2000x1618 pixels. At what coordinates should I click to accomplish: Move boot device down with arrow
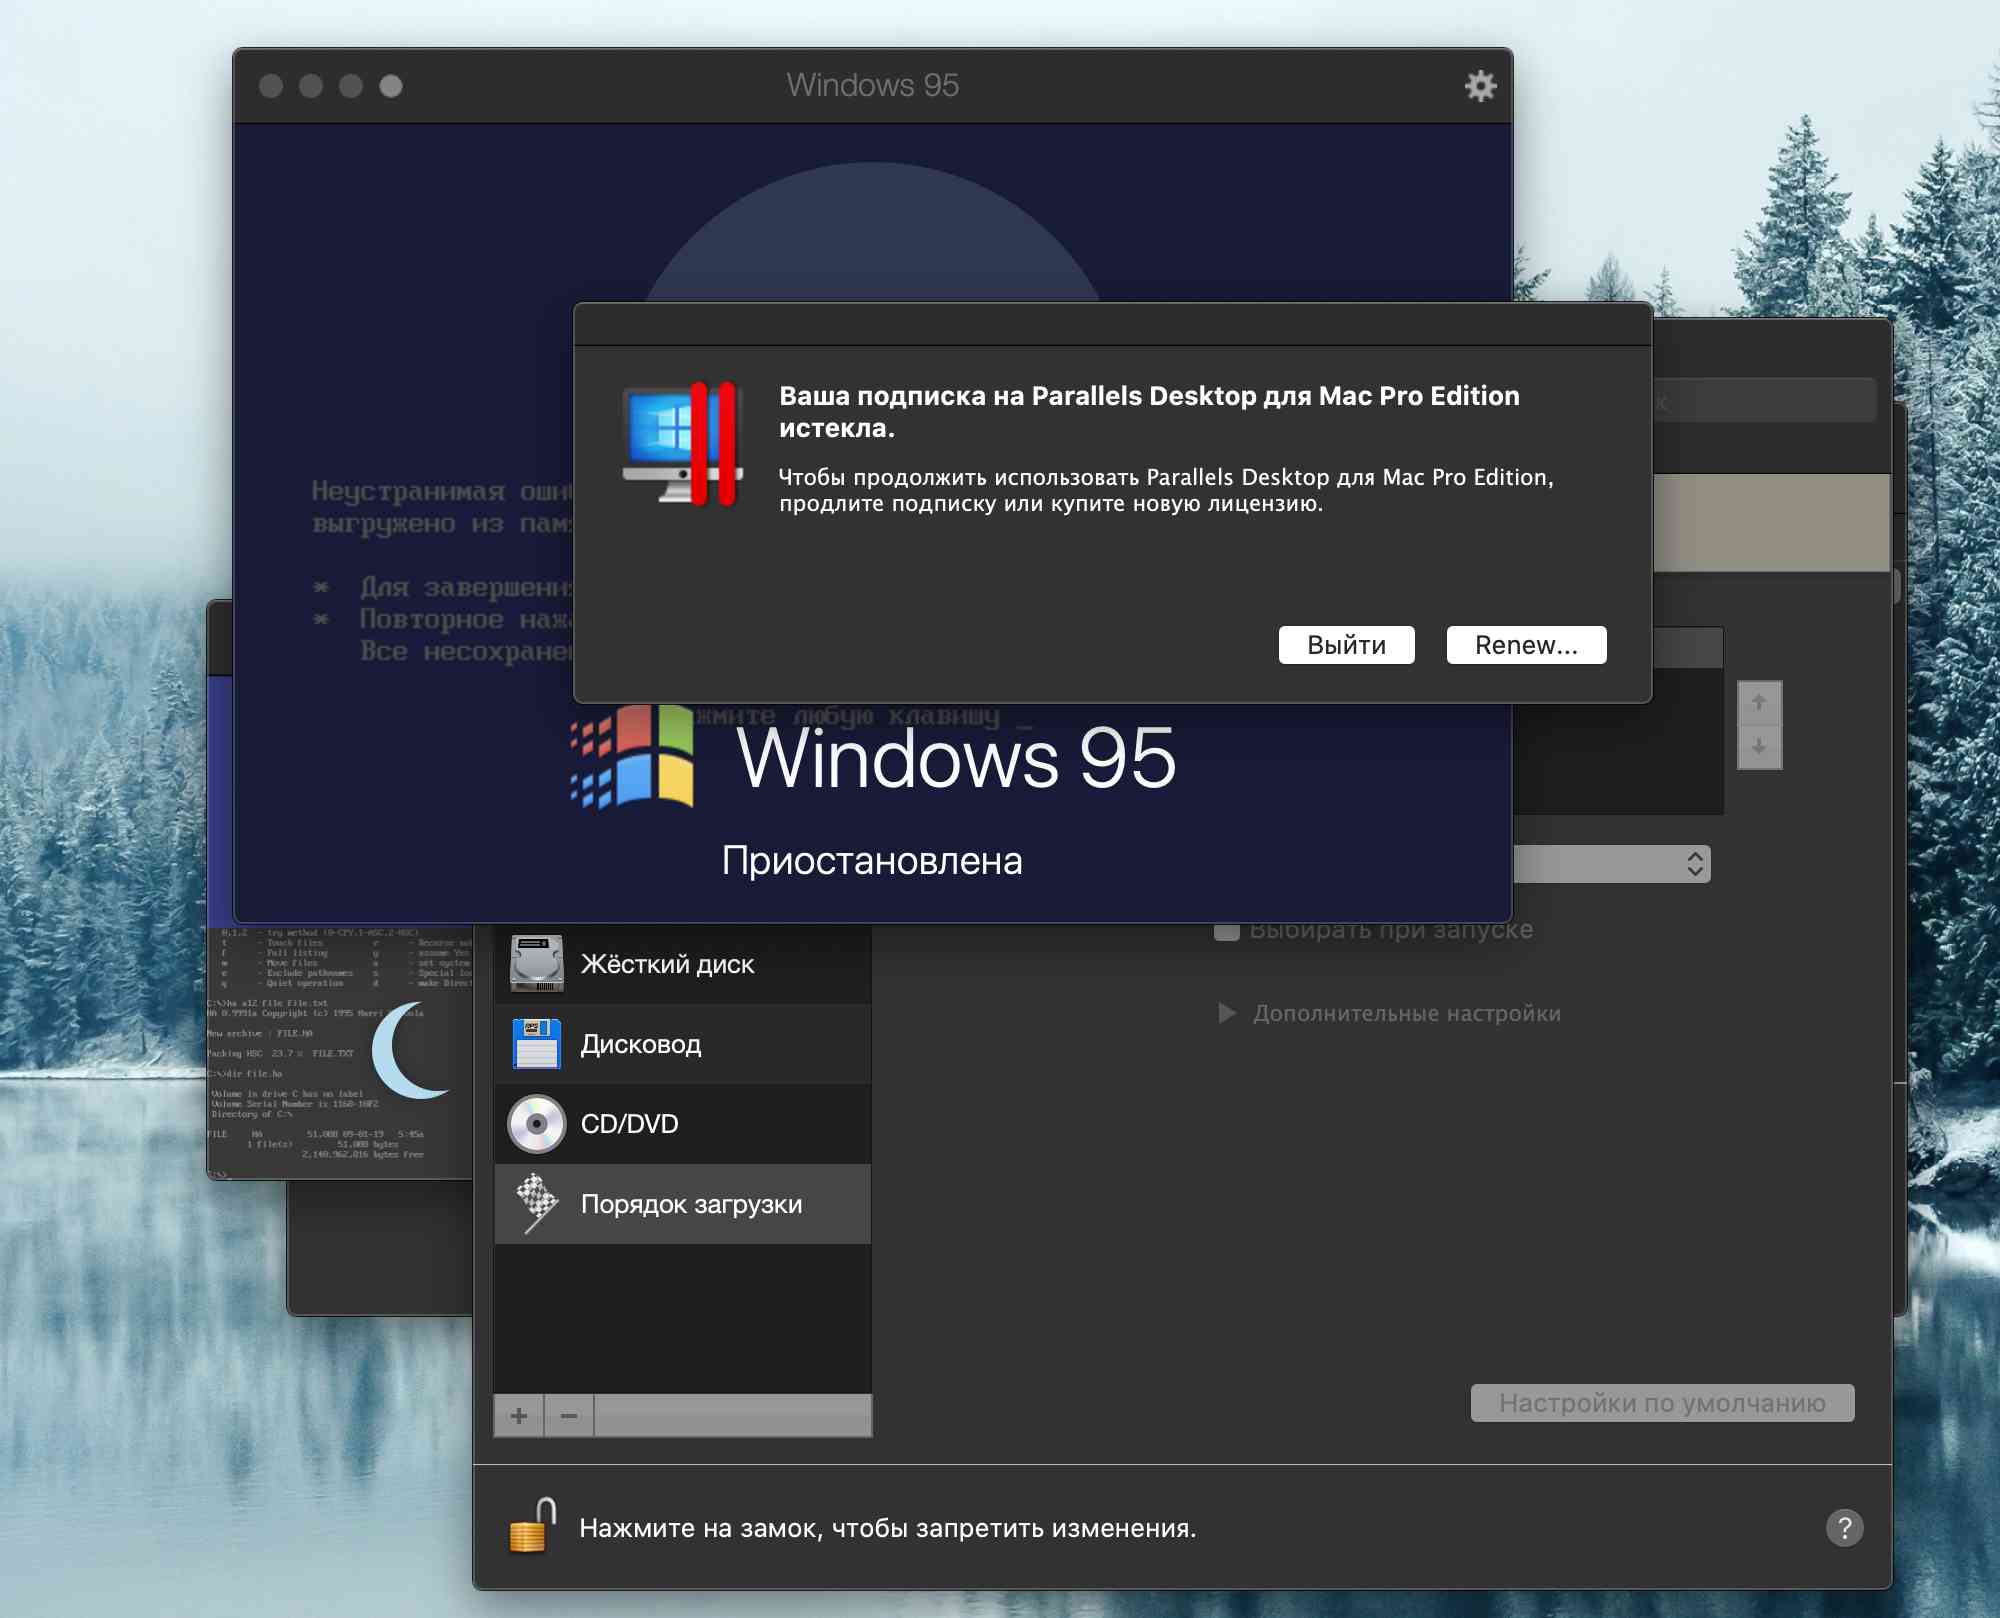click(x=1759, y=747)
